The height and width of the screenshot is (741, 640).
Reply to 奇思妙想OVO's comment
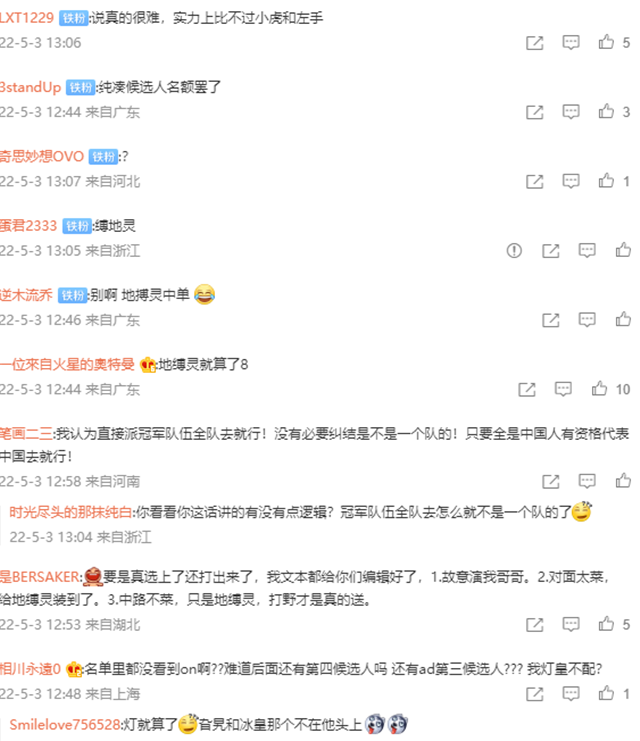(571, 181)
